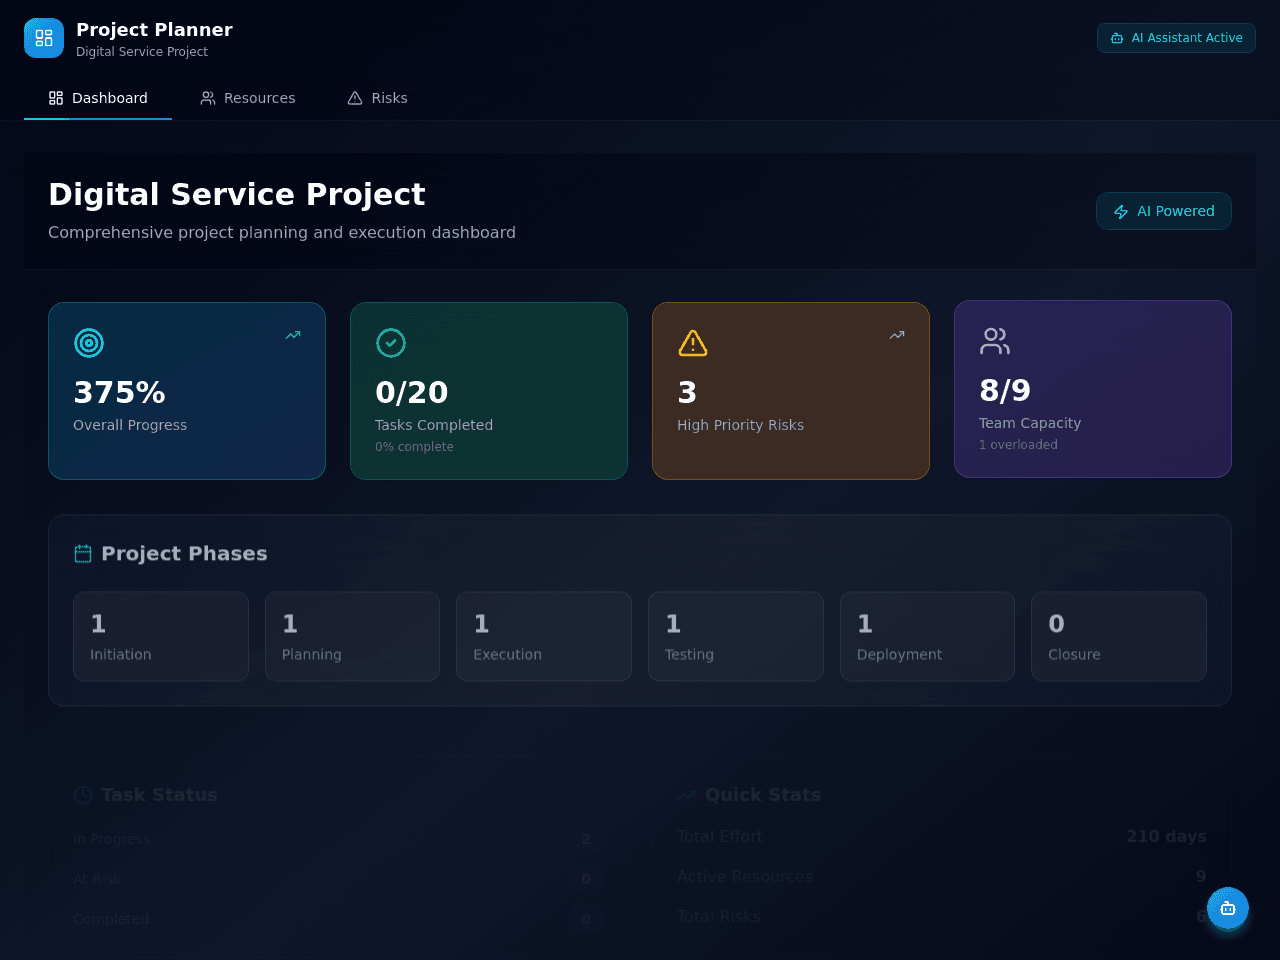Click the Active Resources label
Viewport: 1280px width, 960px height.
(x=745, y=876)
